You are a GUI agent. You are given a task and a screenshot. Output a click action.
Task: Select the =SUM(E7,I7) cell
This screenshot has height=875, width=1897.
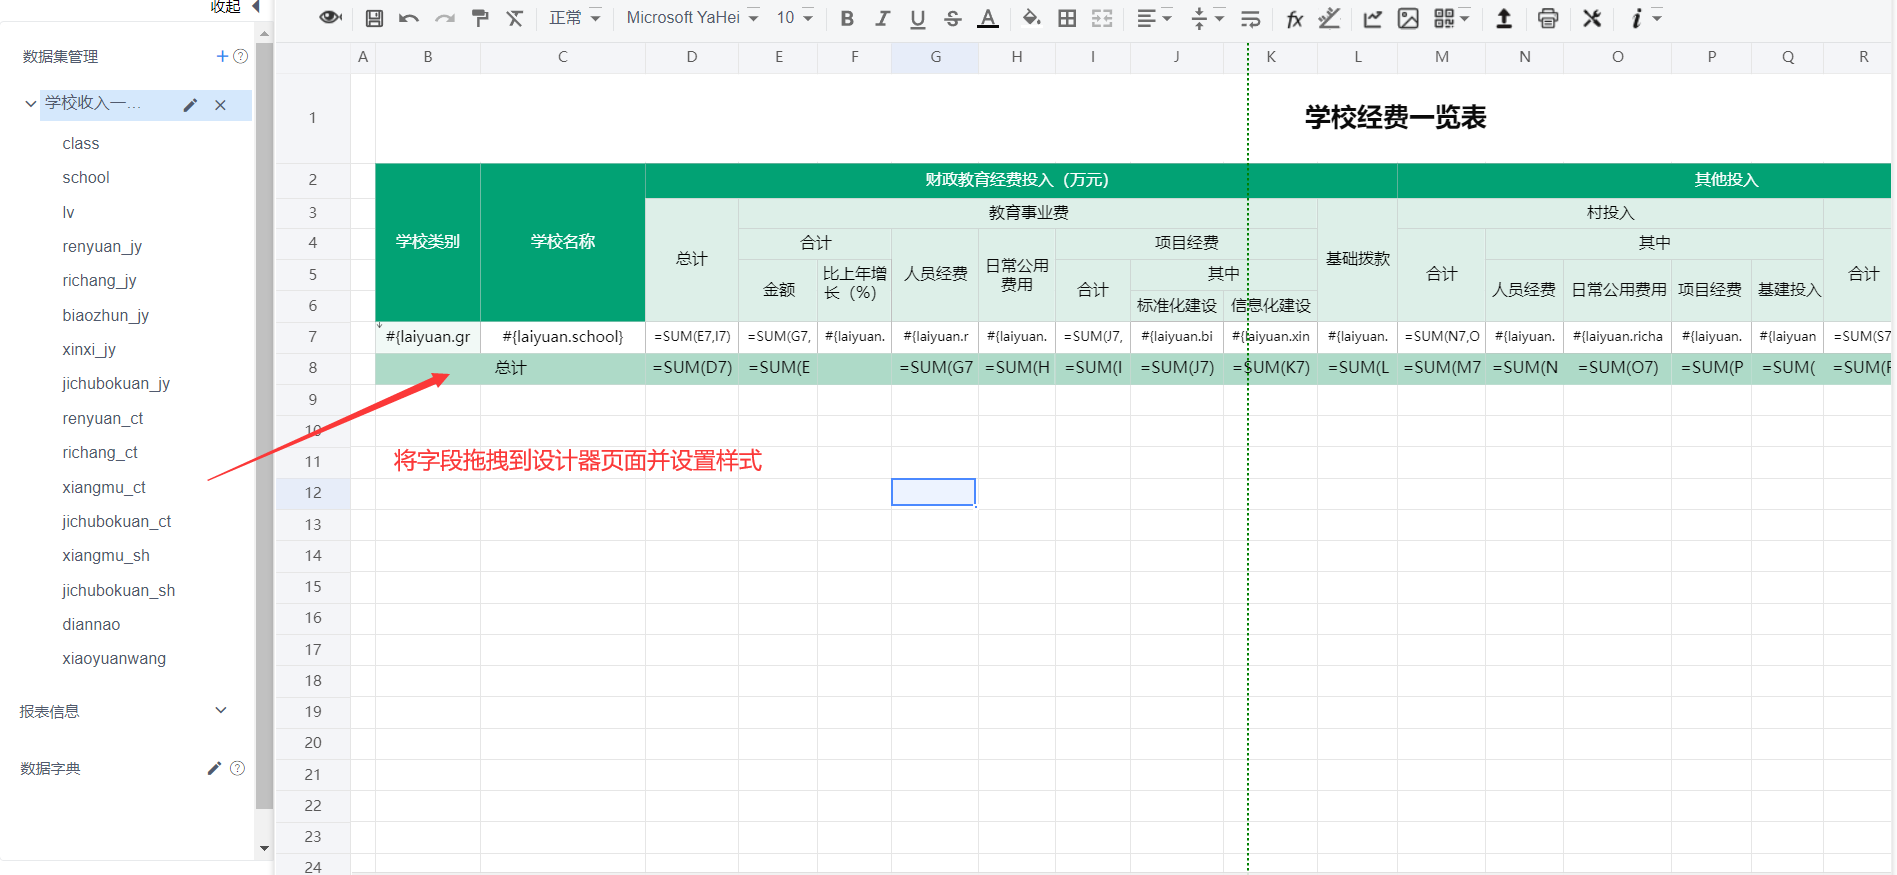tap(692, 337)
